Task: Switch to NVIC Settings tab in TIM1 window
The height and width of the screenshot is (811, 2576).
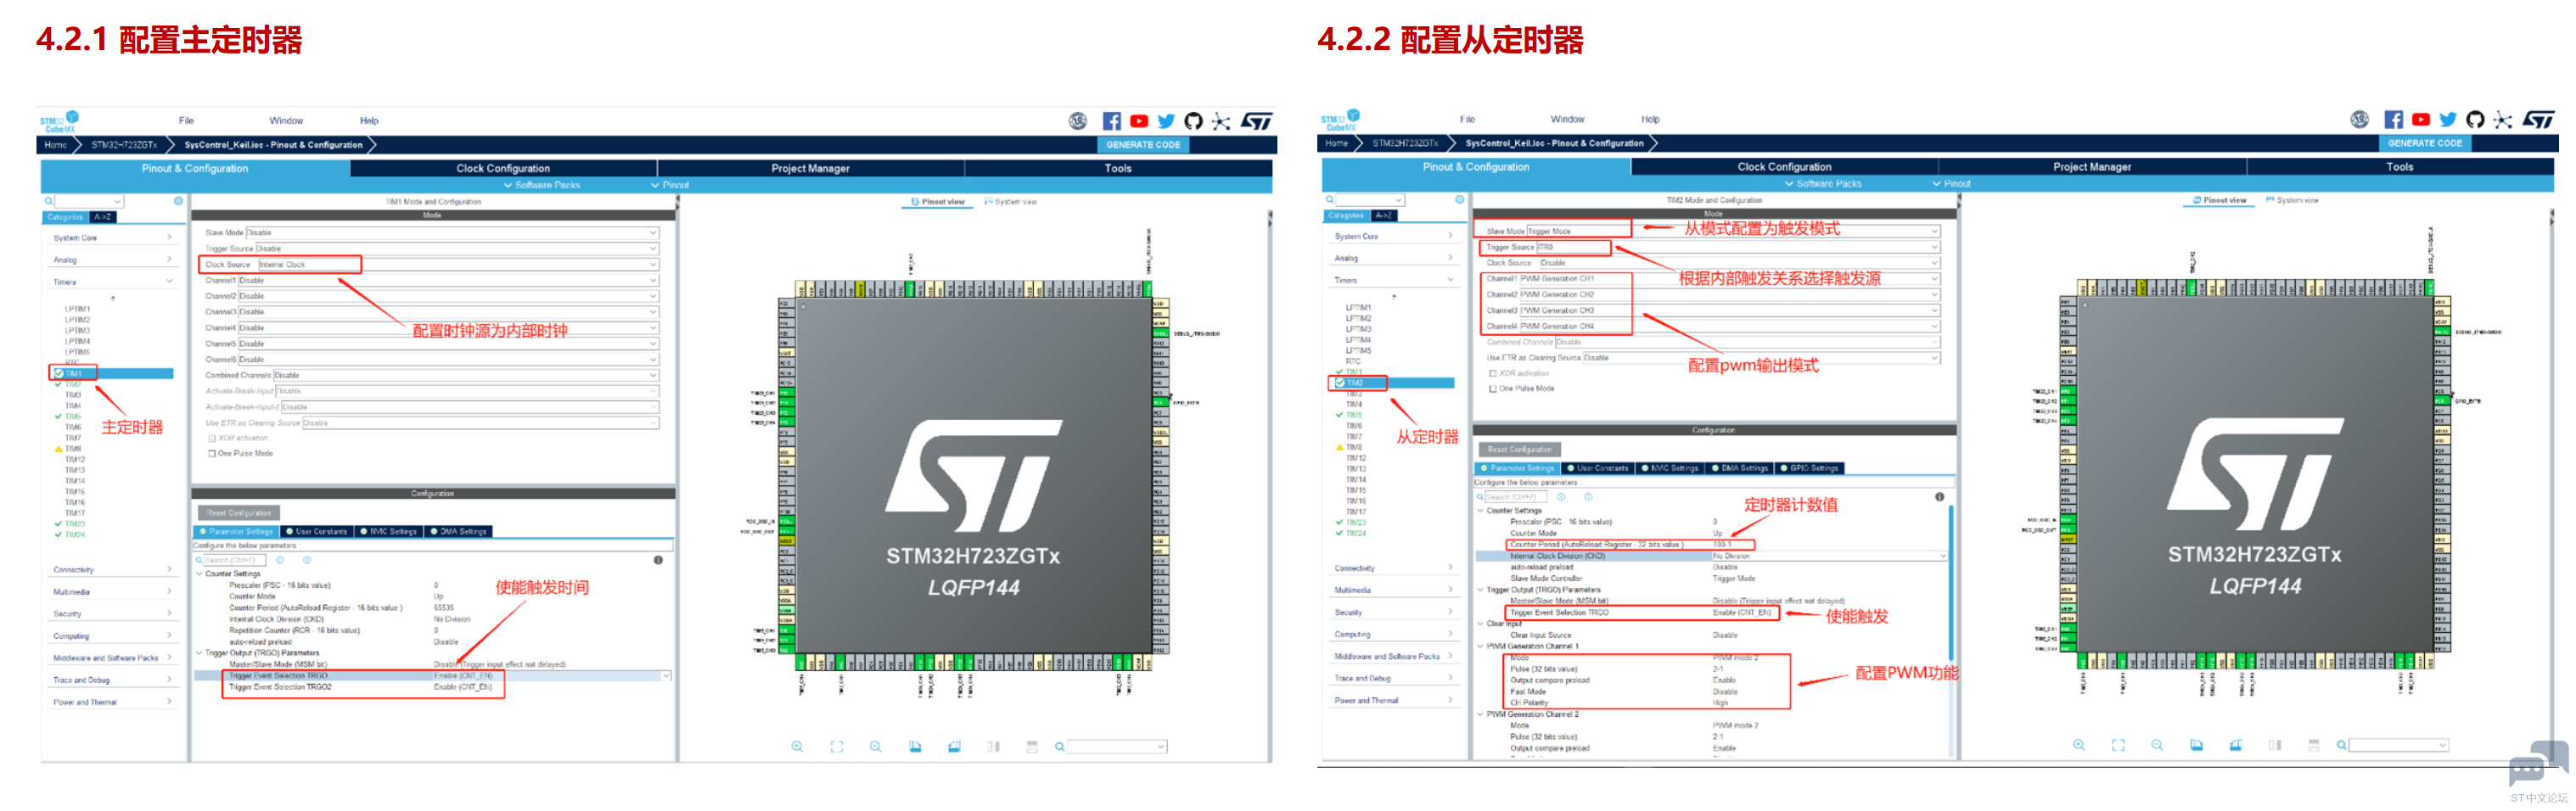Action: pyautogui.click(x=389, y=532)
